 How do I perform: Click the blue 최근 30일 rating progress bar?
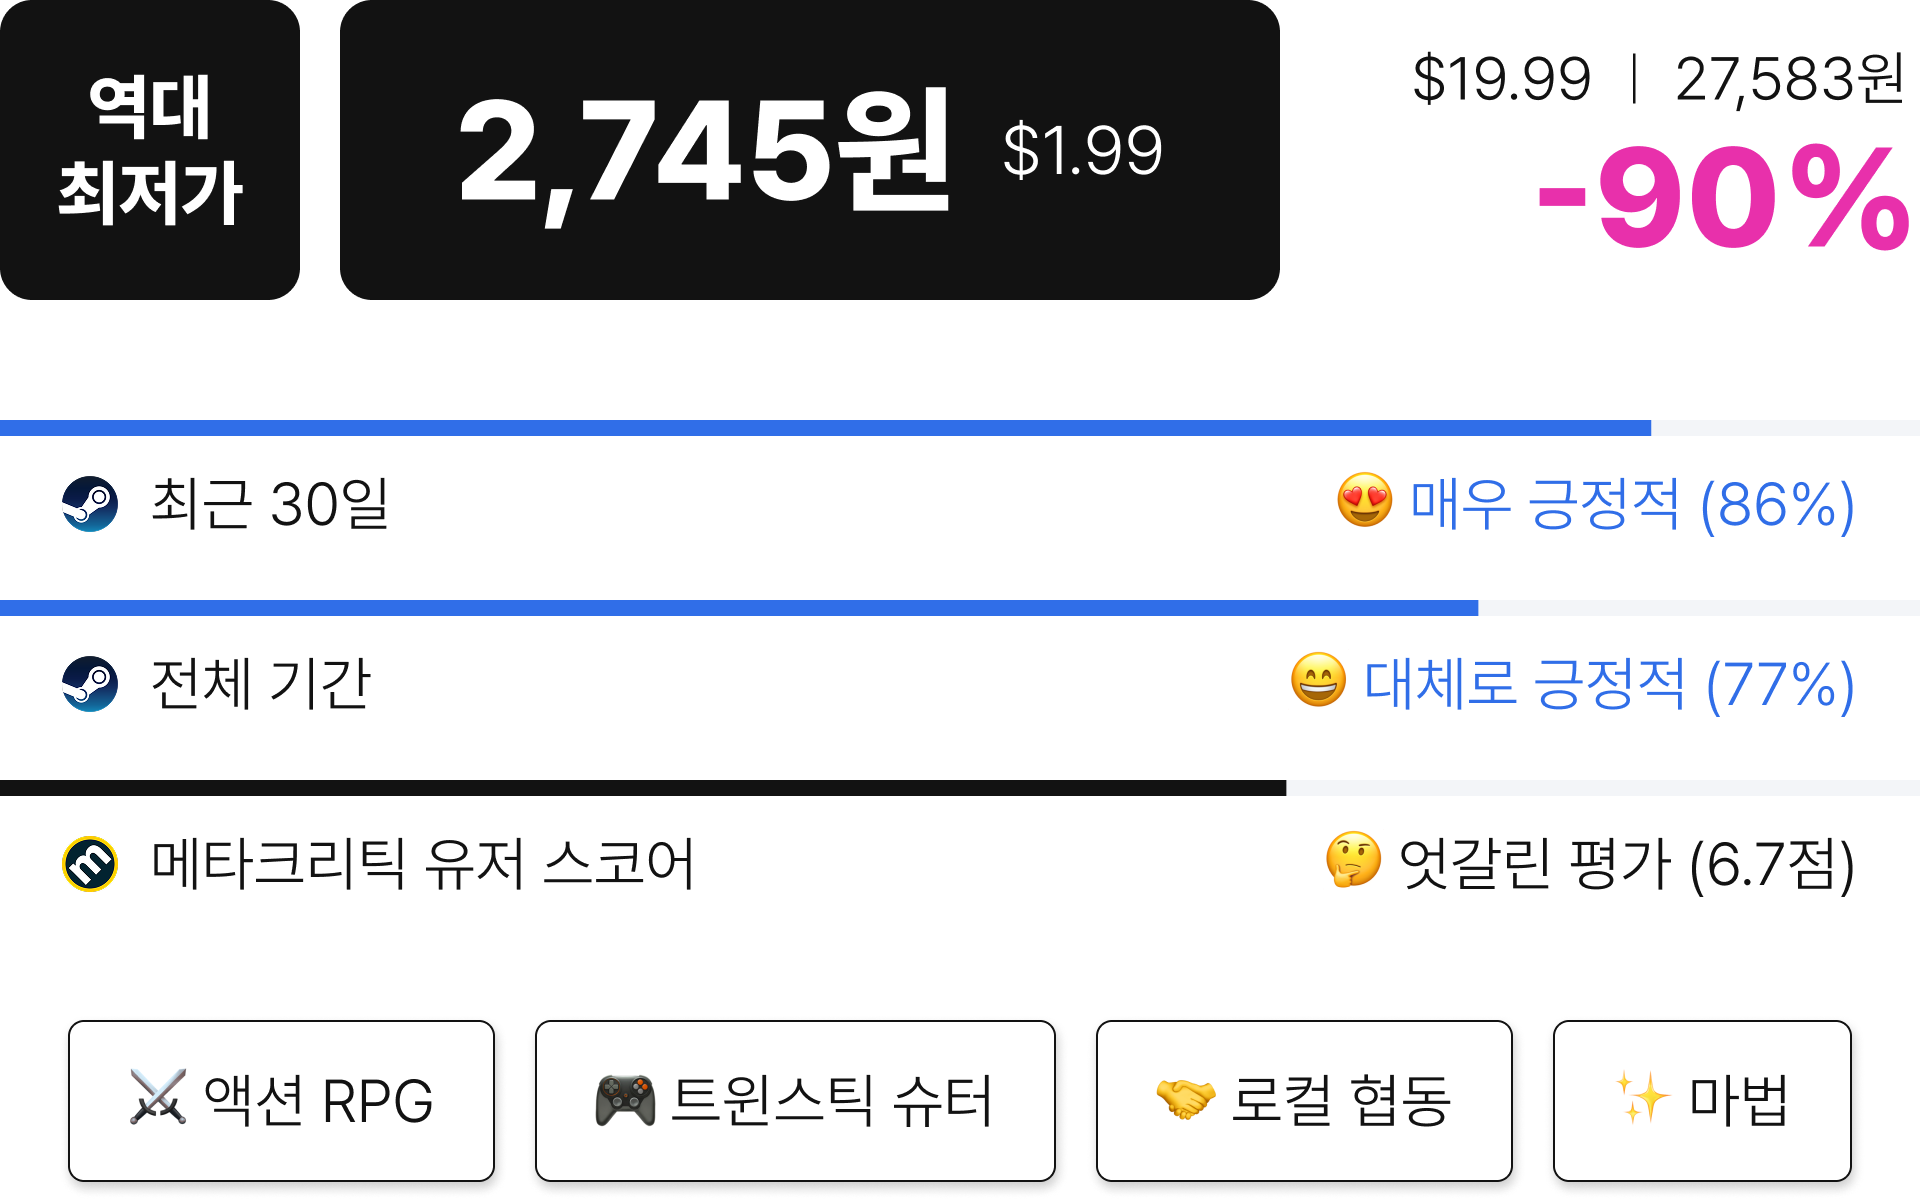(x=825, y=428)
